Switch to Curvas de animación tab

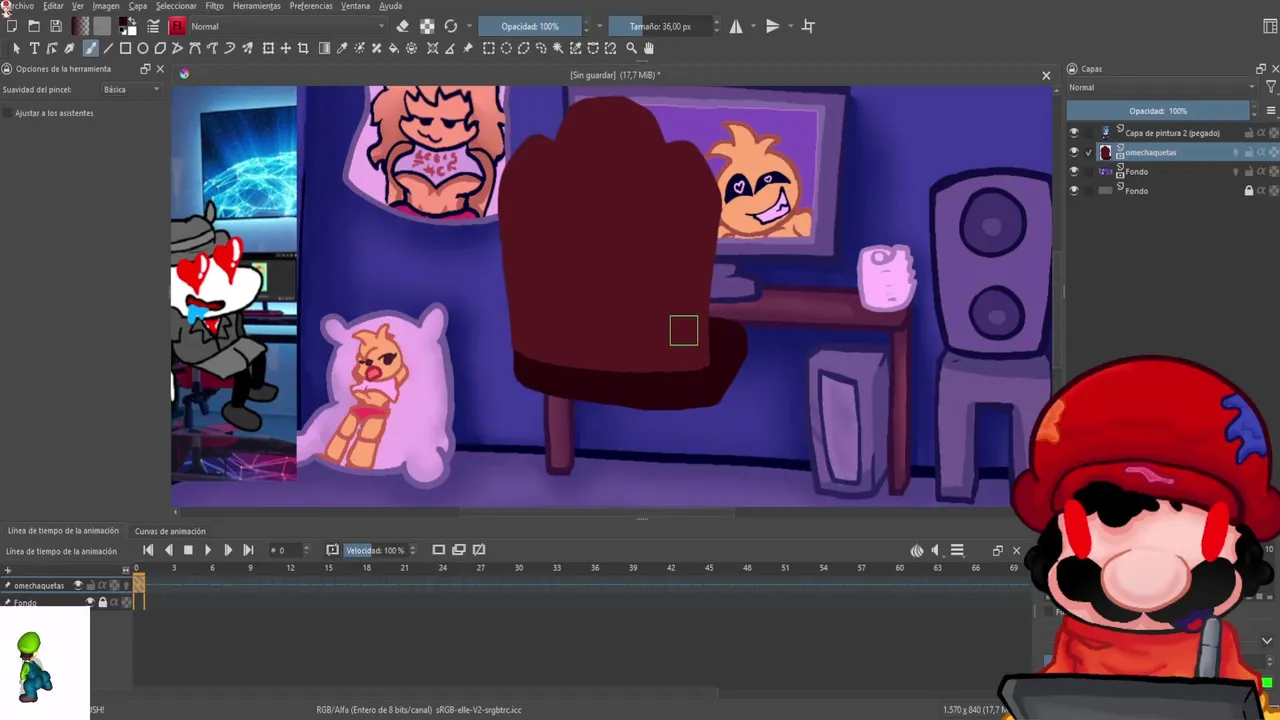pyautogui.click(x=170, y=531)
